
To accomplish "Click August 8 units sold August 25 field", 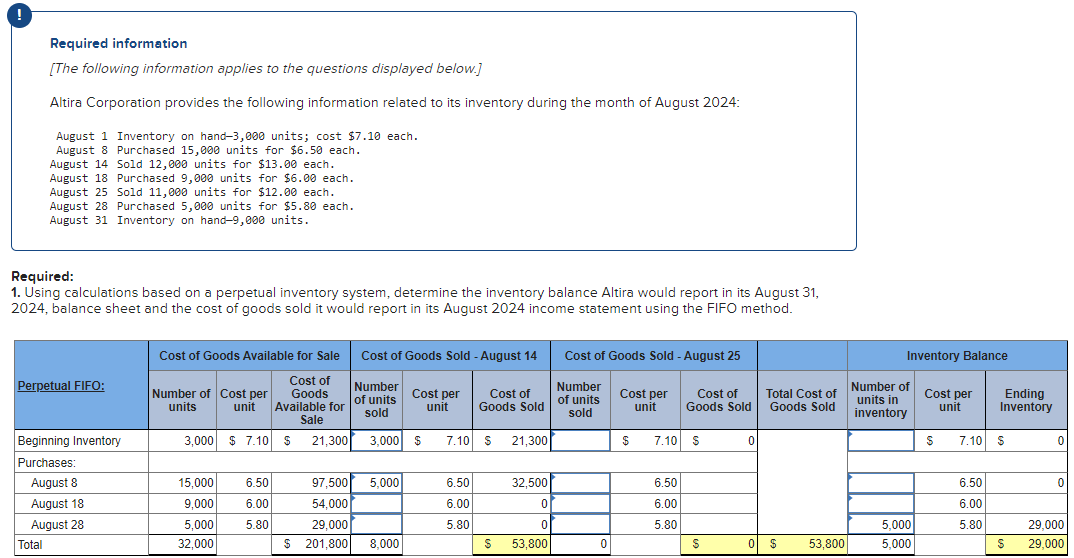I will 580,483.
